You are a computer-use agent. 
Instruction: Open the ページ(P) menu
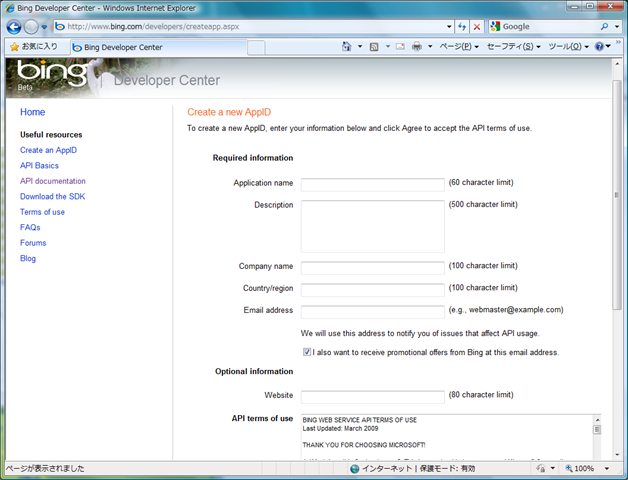click(459, 46)
